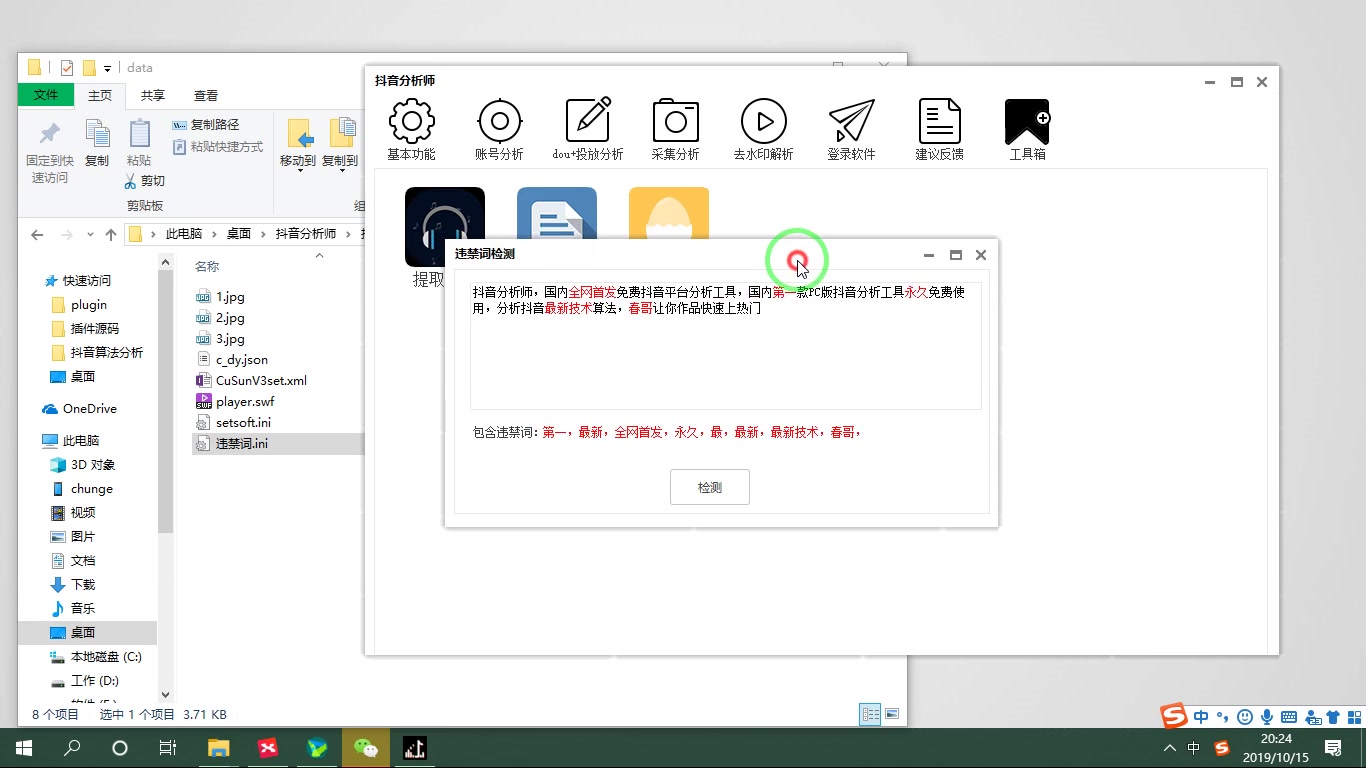This screenshot has width=1366, height=768.
Task: Open taskbar search magnifier
Action: 72,747
